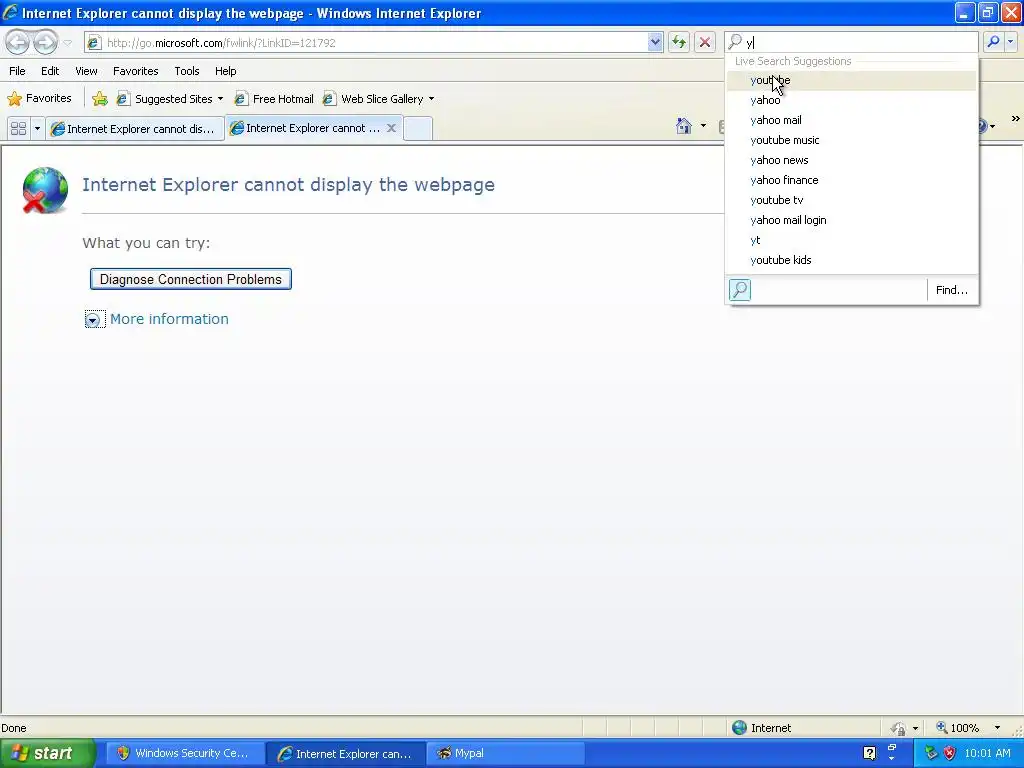1024x768 pixels.
Task: Switch to Mypal in the taskbar
Action: (506, 754)
